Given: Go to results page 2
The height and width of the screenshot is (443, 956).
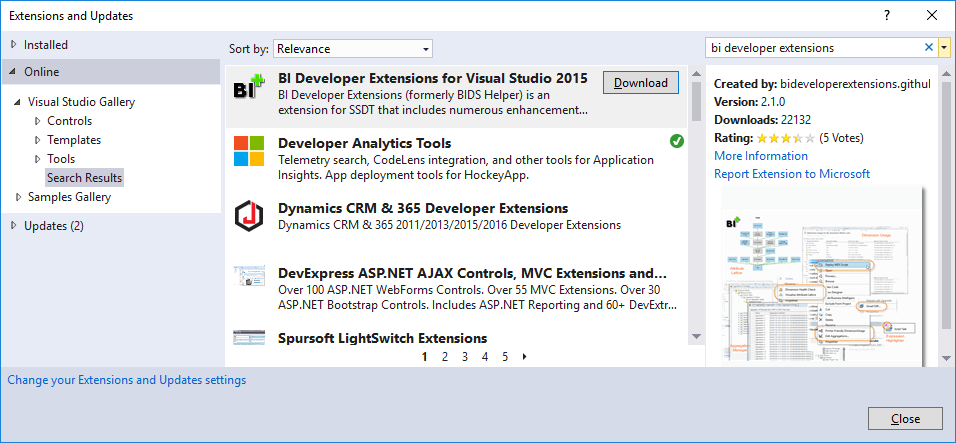Looking at the screenshot, I should click(x=445, y=357).
